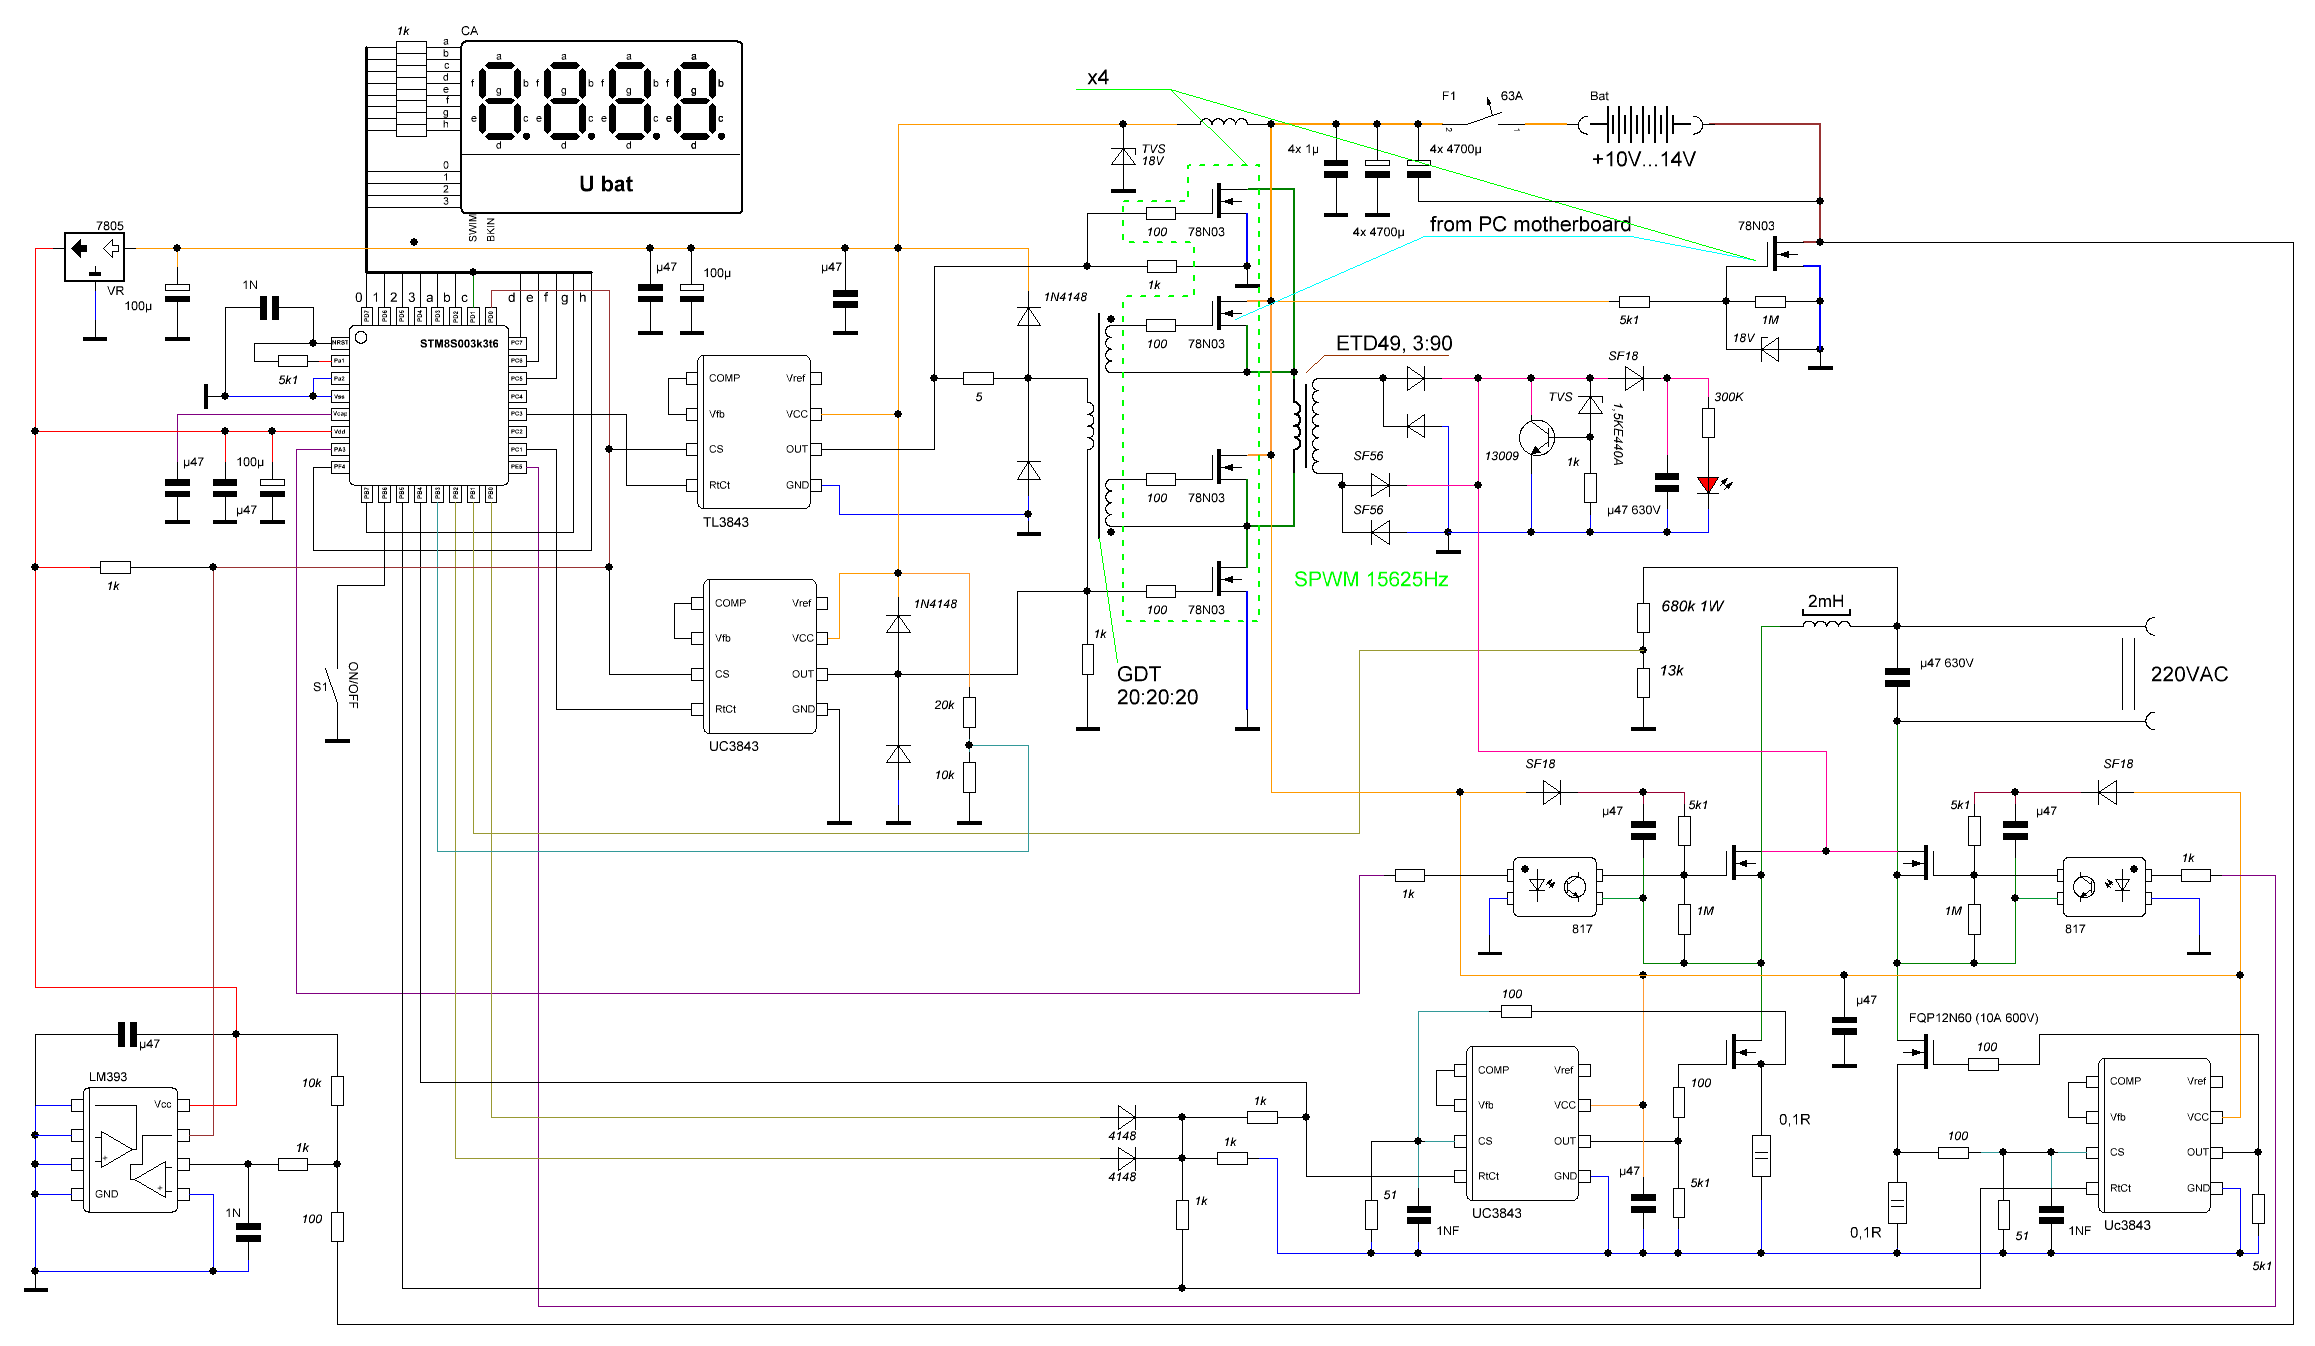
Task: Click the SPWM 15625Hz green label
Action: [x=1370, y=579]
